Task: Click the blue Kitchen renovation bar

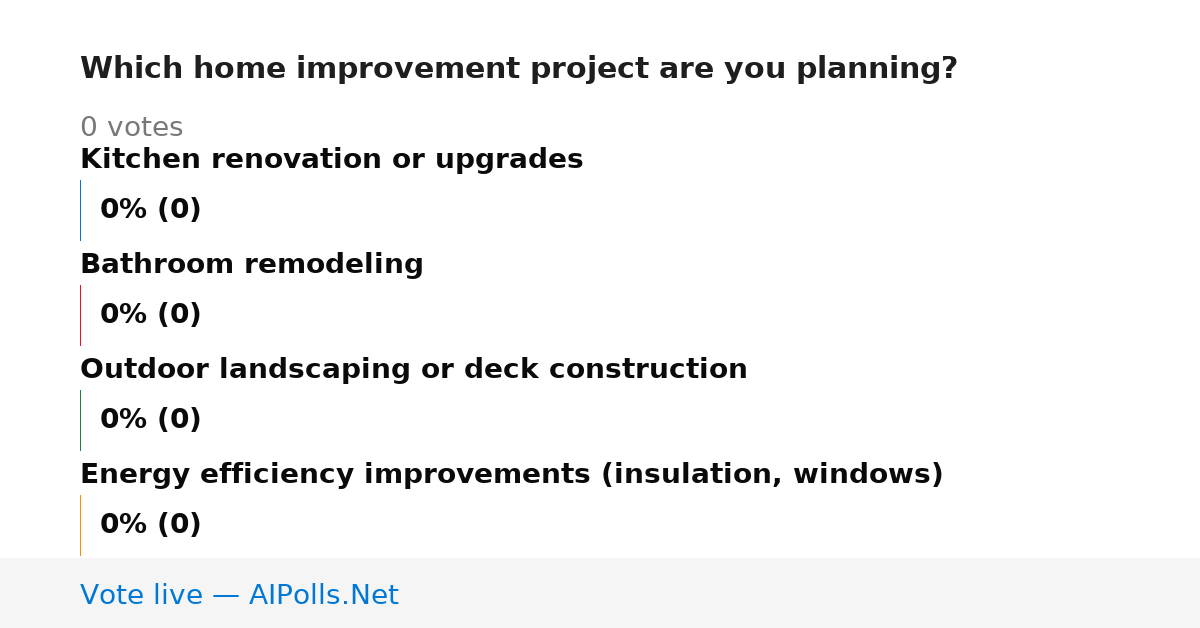Action: (80, 210)
